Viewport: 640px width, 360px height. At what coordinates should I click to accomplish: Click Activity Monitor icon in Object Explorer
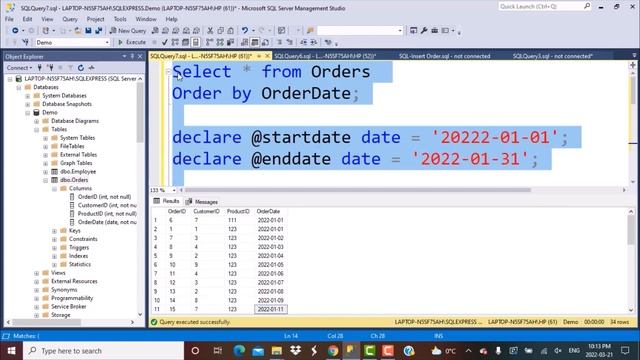91,68
